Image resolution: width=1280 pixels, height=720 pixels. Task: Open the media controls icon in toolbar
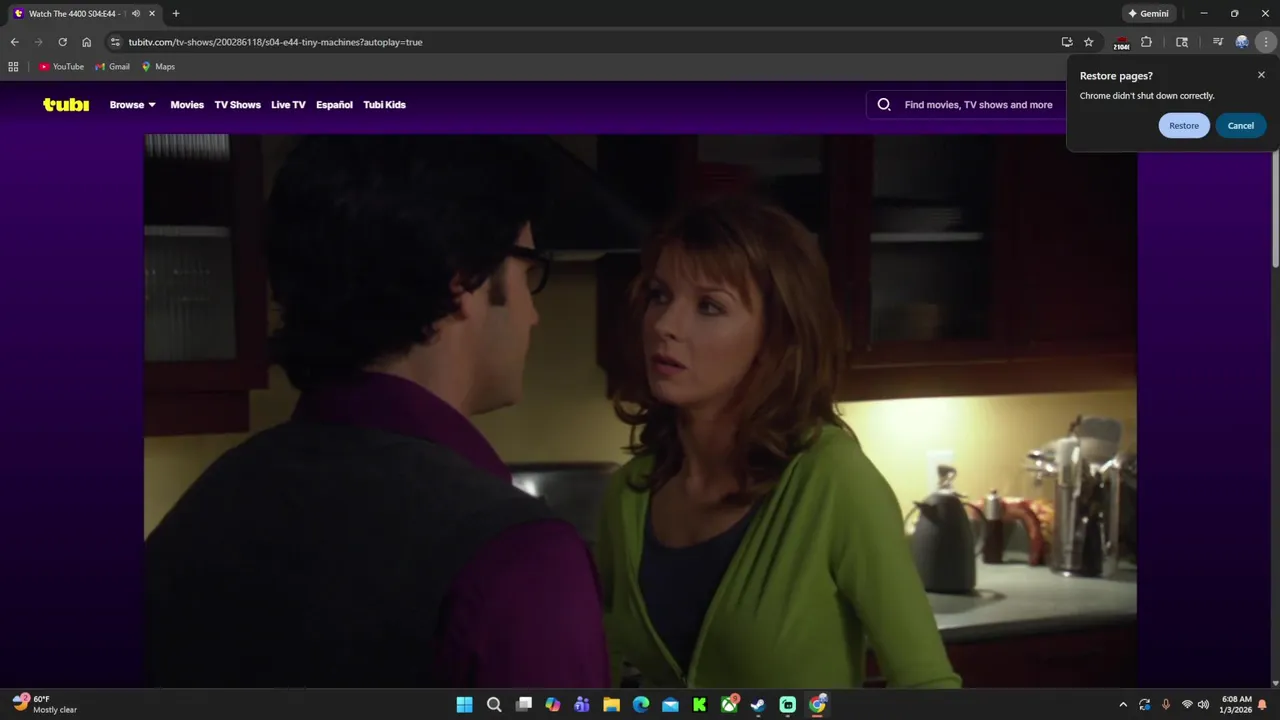click(1217, 42)
